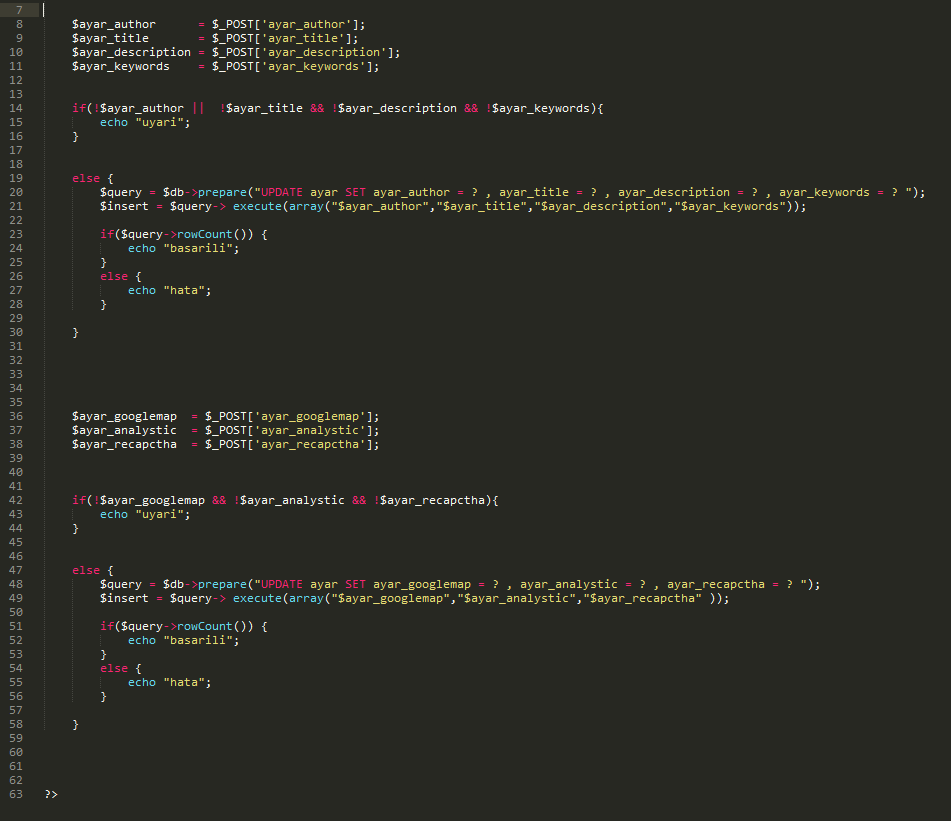
Task: Click $ayar_recapctha variable on line 38
Action: 124,444
